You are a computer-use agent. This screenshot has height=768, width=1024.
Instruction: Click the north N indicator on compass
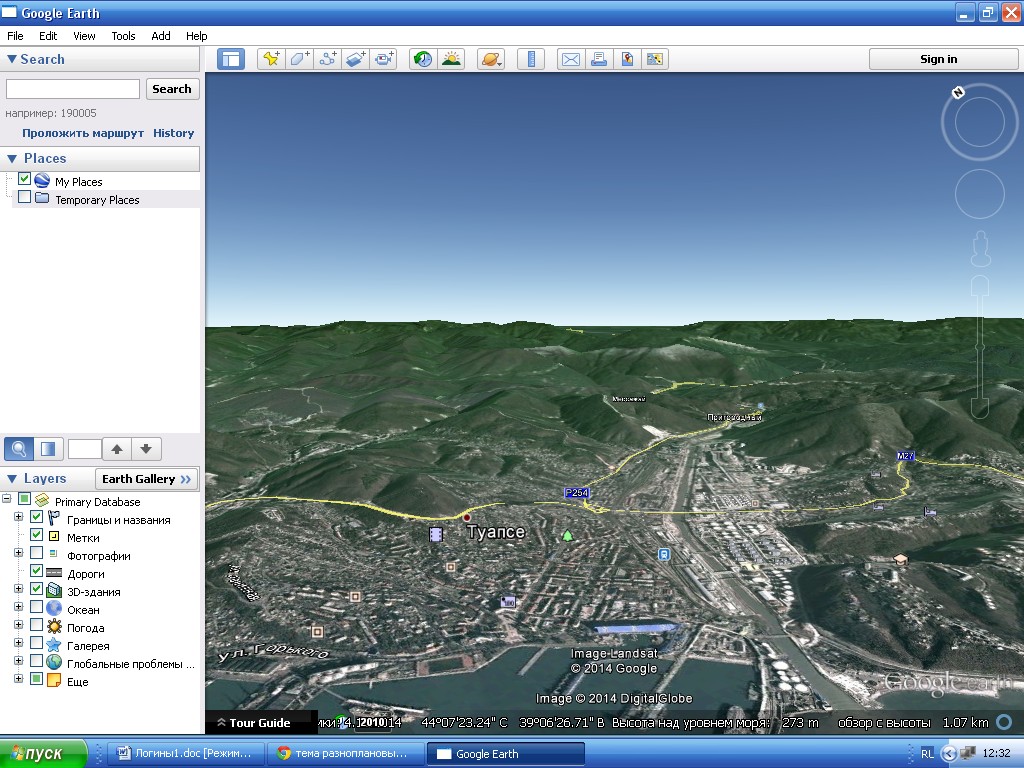958,92
